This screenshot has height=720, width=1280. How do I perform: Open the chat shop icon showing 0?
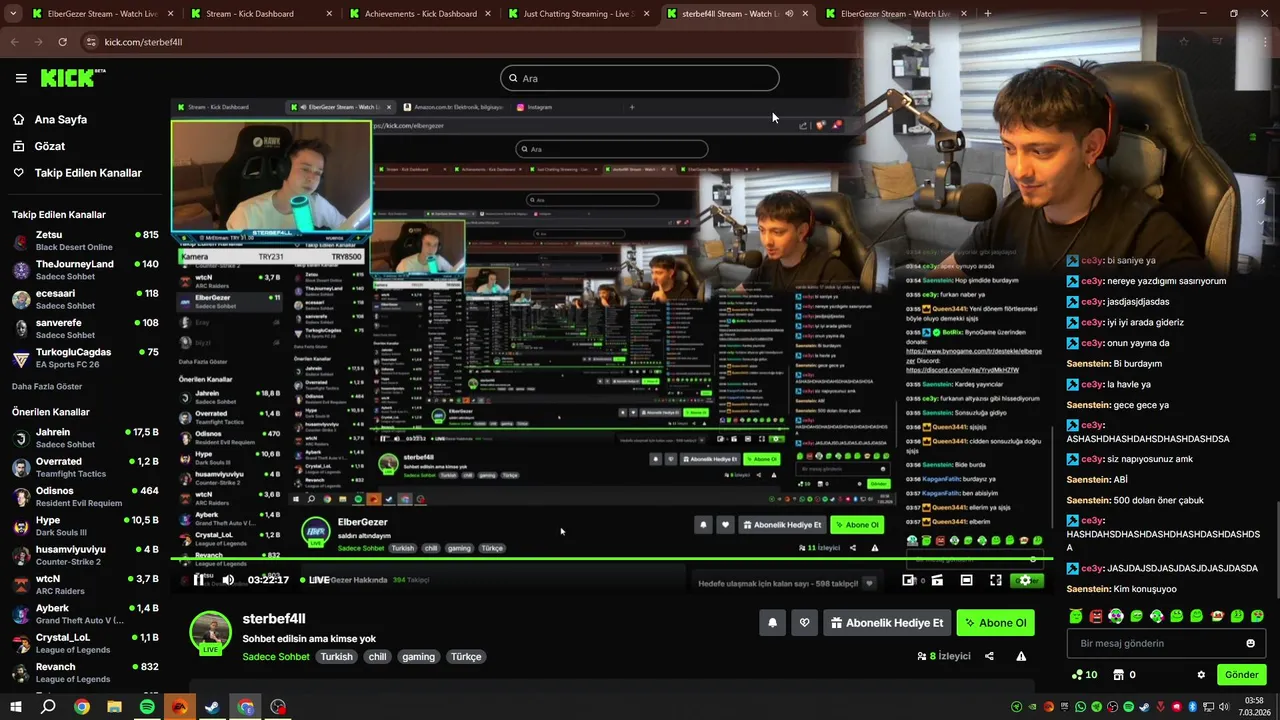tap(1123, 675)
